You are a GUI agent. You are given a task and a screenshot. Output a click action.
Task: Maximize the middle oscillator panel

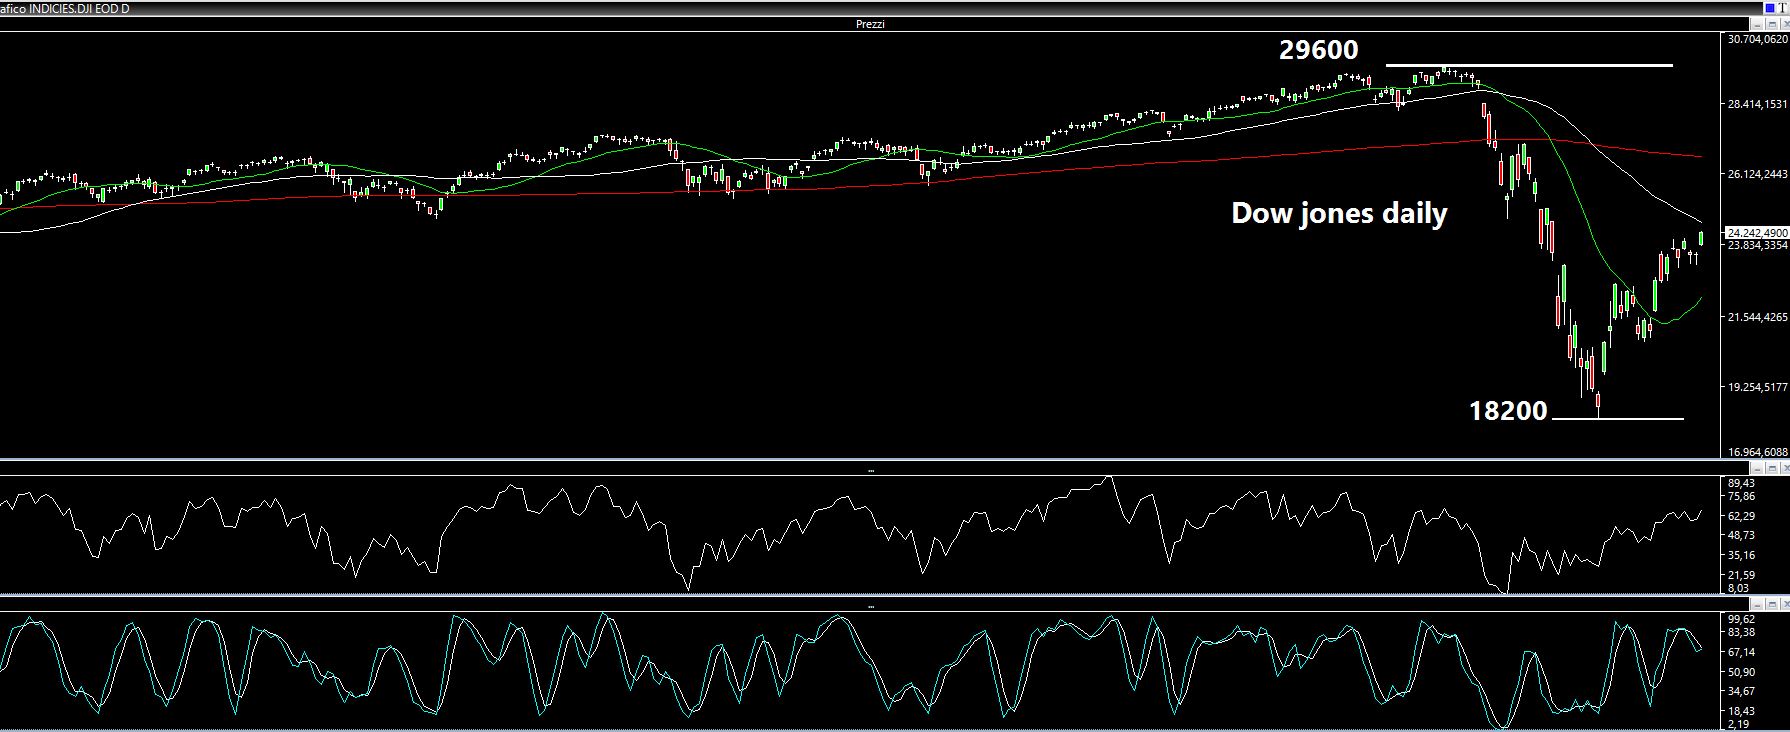pyautogui.click(x=1772, y=468)
